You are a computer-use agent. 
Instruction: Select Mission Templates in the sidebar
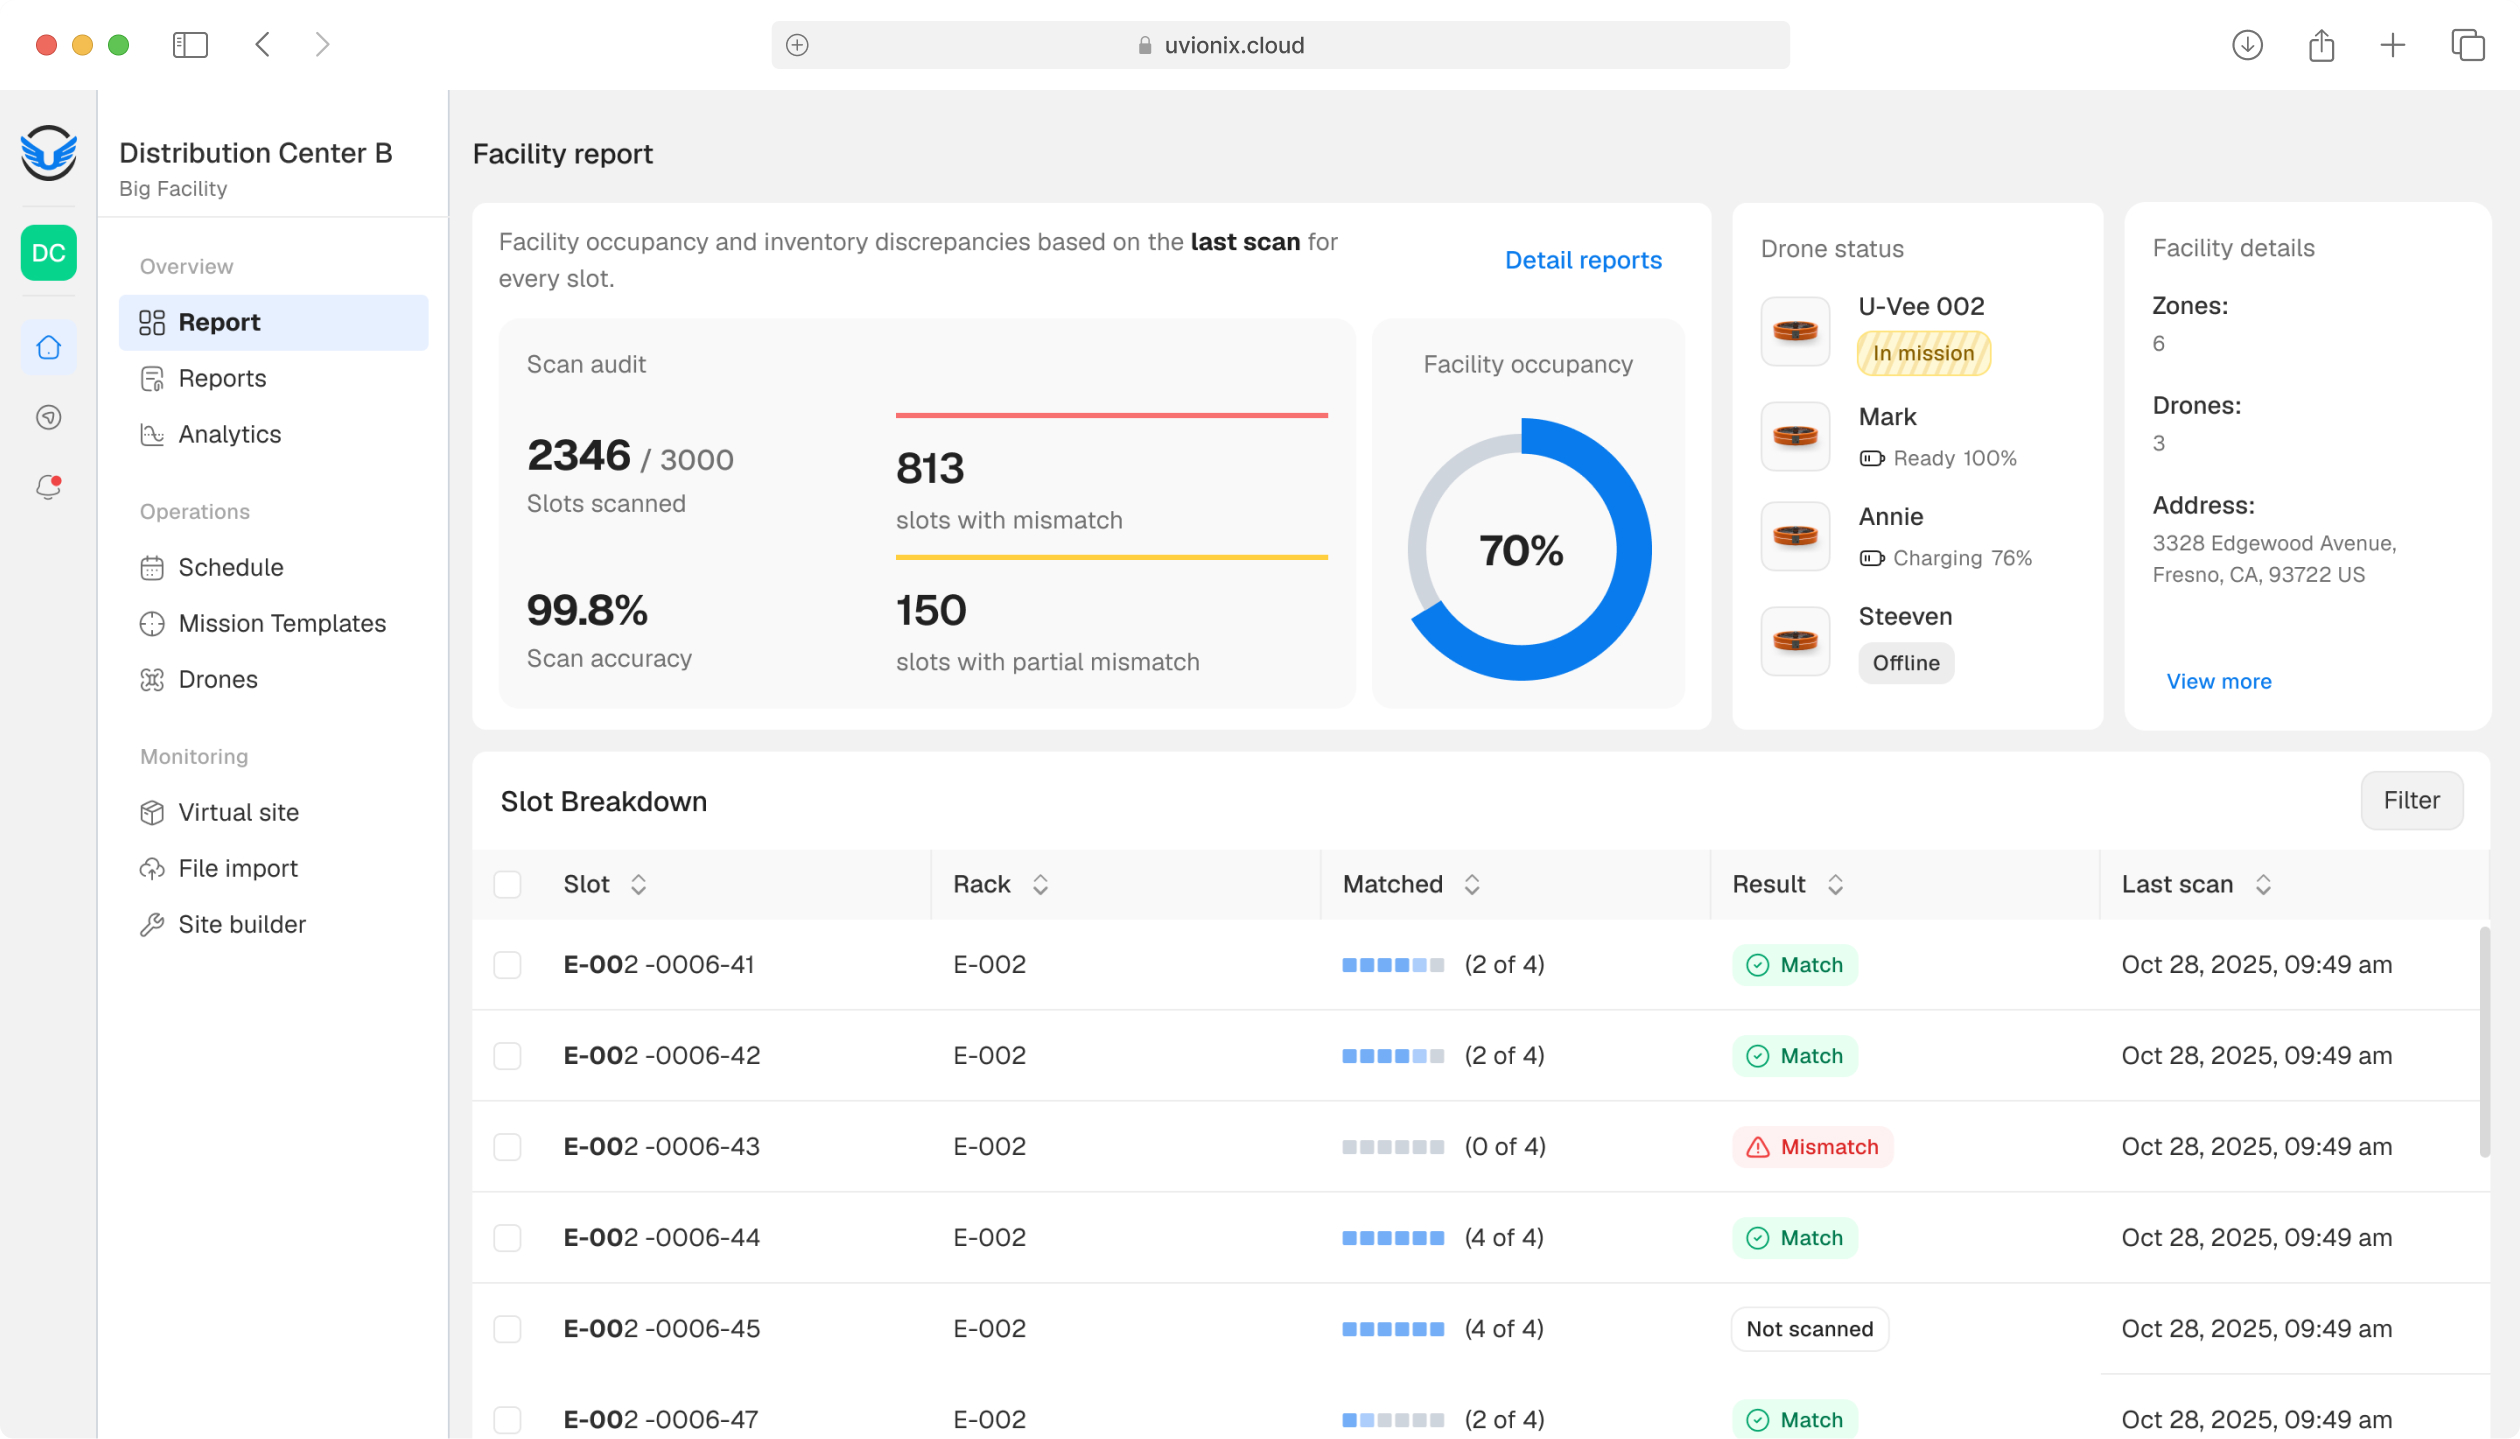(x=282, y=622)
